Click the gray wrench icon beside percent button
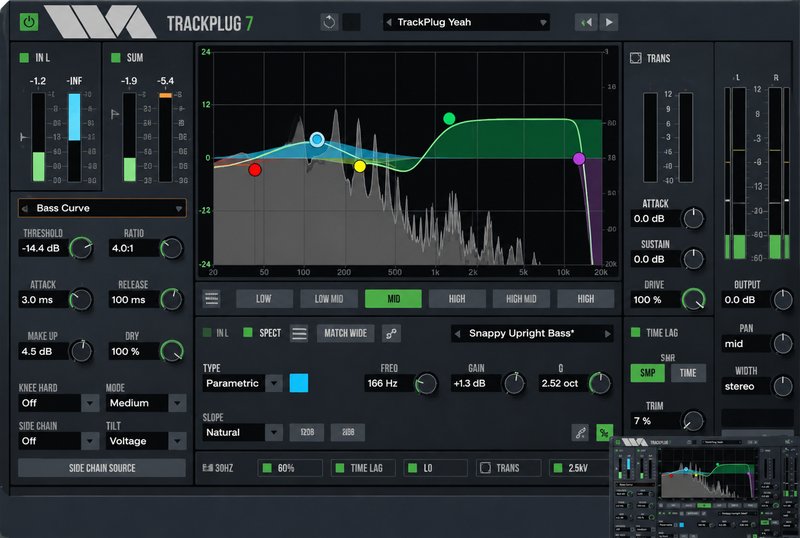 (581, 433)
